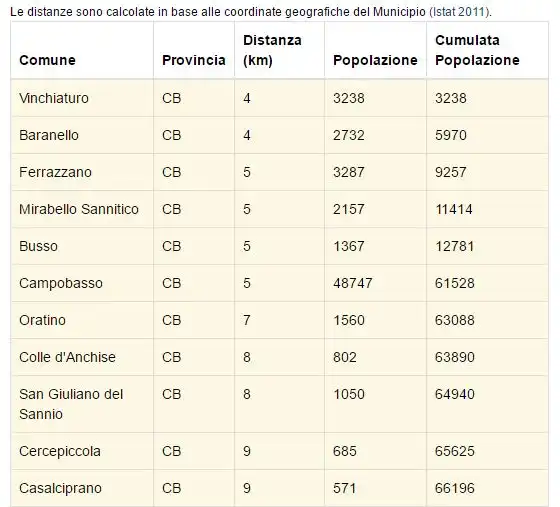Click the Busso comune name
Image resolution: width=560 pixels, height=507 pixels.
click(38, 246)
